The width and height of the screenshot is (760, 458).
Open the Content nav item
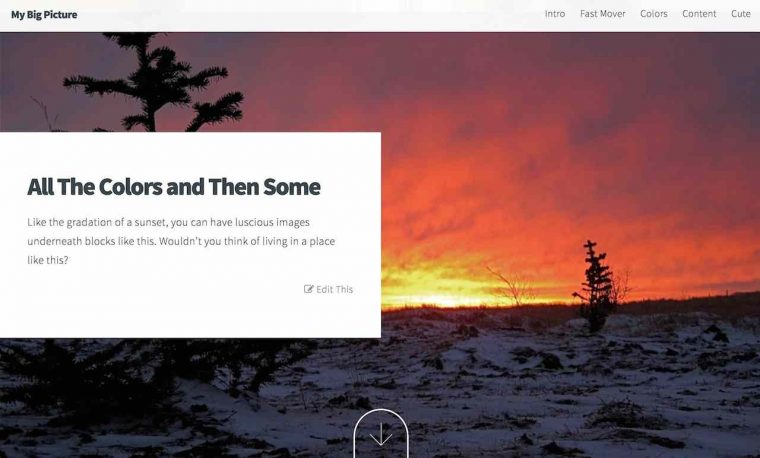699,14
